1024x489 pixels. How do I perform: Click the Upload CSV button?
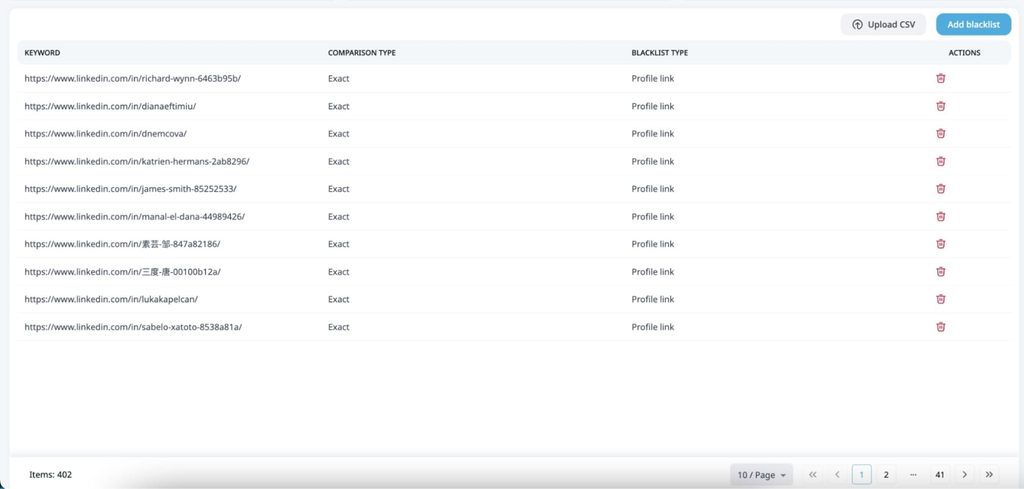[883, 25]
